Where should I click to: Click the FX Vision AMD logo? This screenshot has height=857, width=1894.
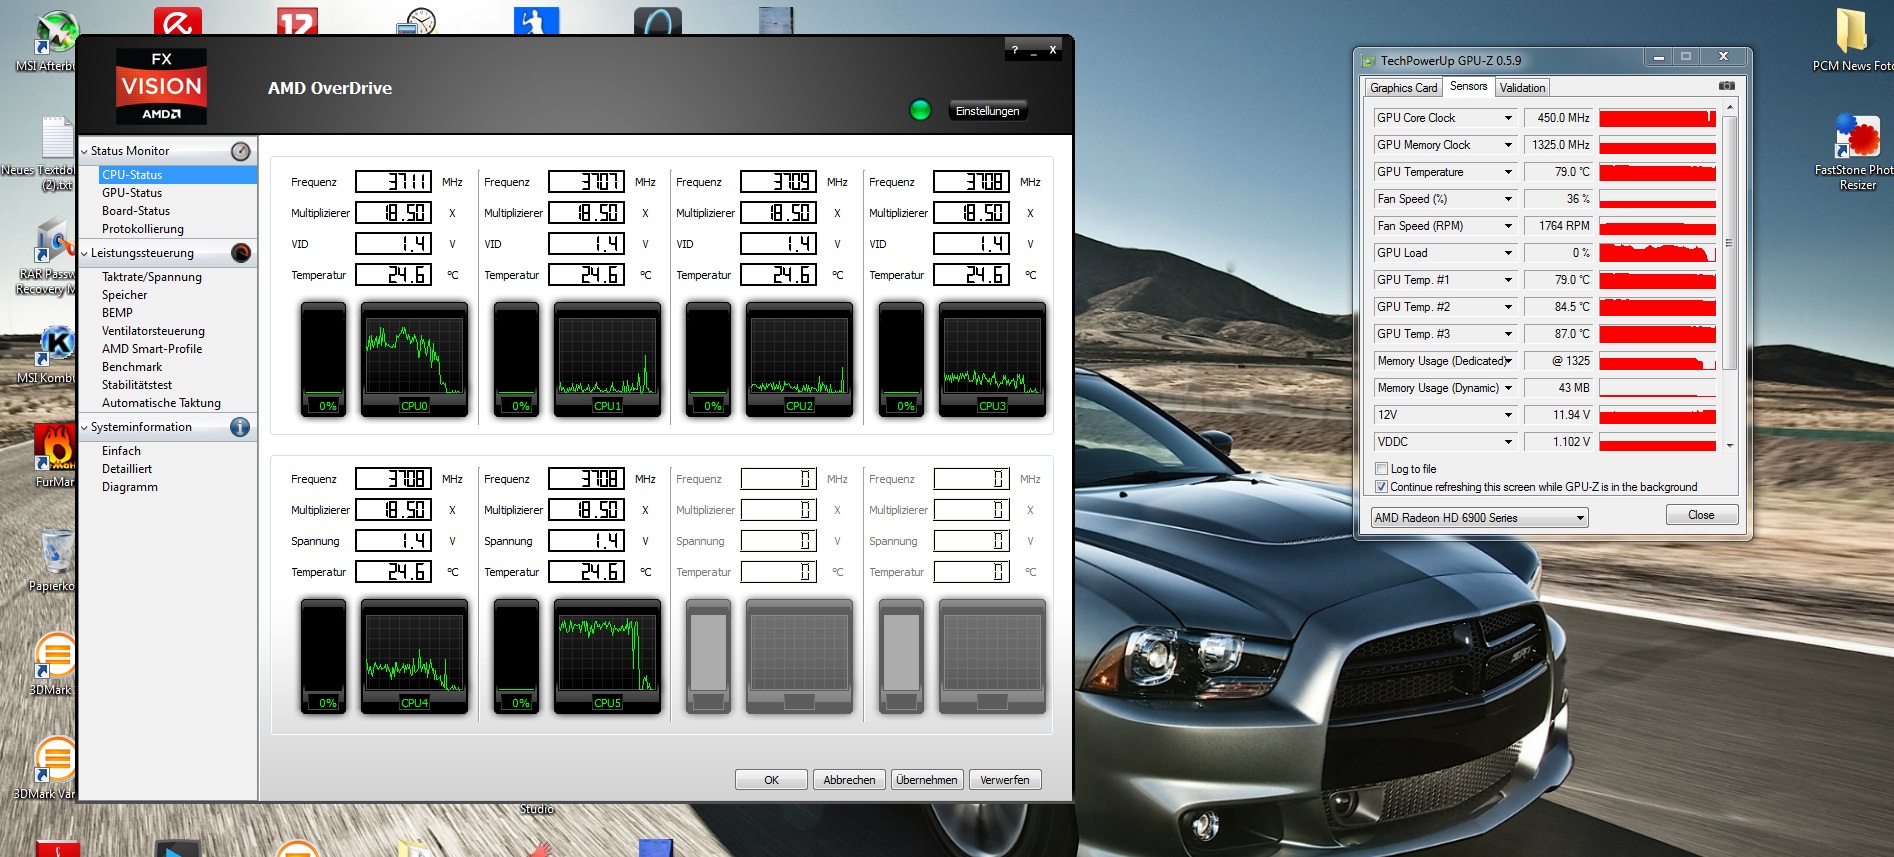pyautogui.click(x=161, y=86)
